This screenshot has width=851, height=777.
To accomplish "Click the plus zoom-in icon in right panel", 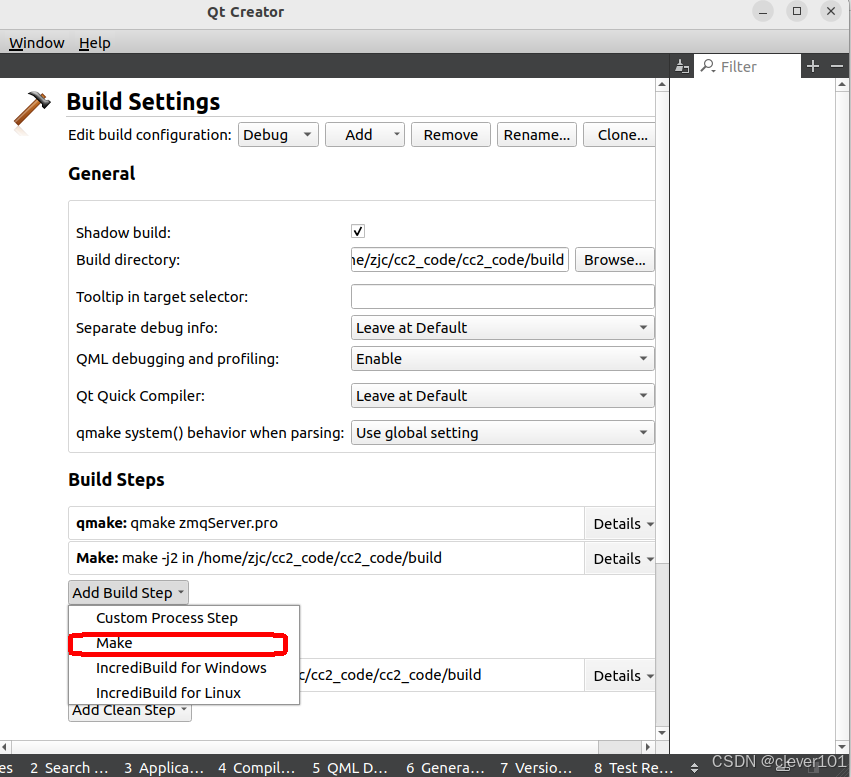I will 812,66.
